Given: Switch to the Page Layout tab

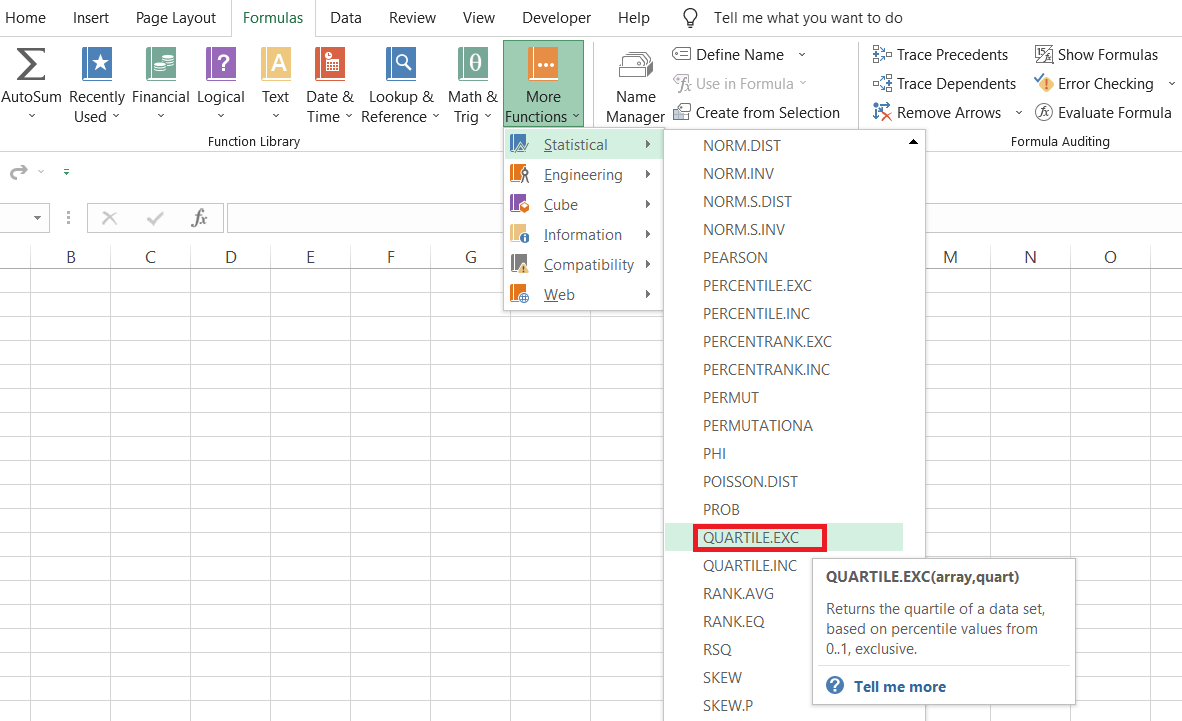Looking at the screenshot, I should tap(176, 18).
